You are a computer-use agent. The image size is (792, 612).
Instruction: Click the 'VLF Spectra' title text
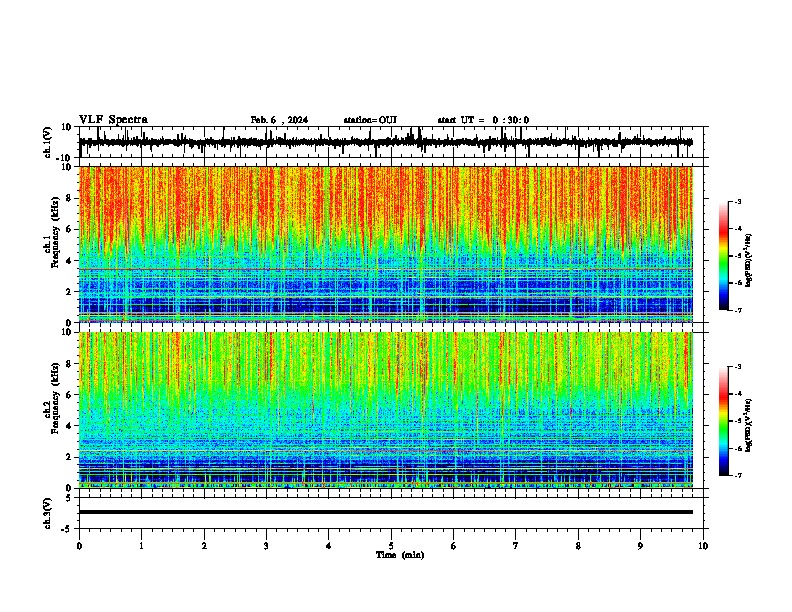[x=113, y=120]
